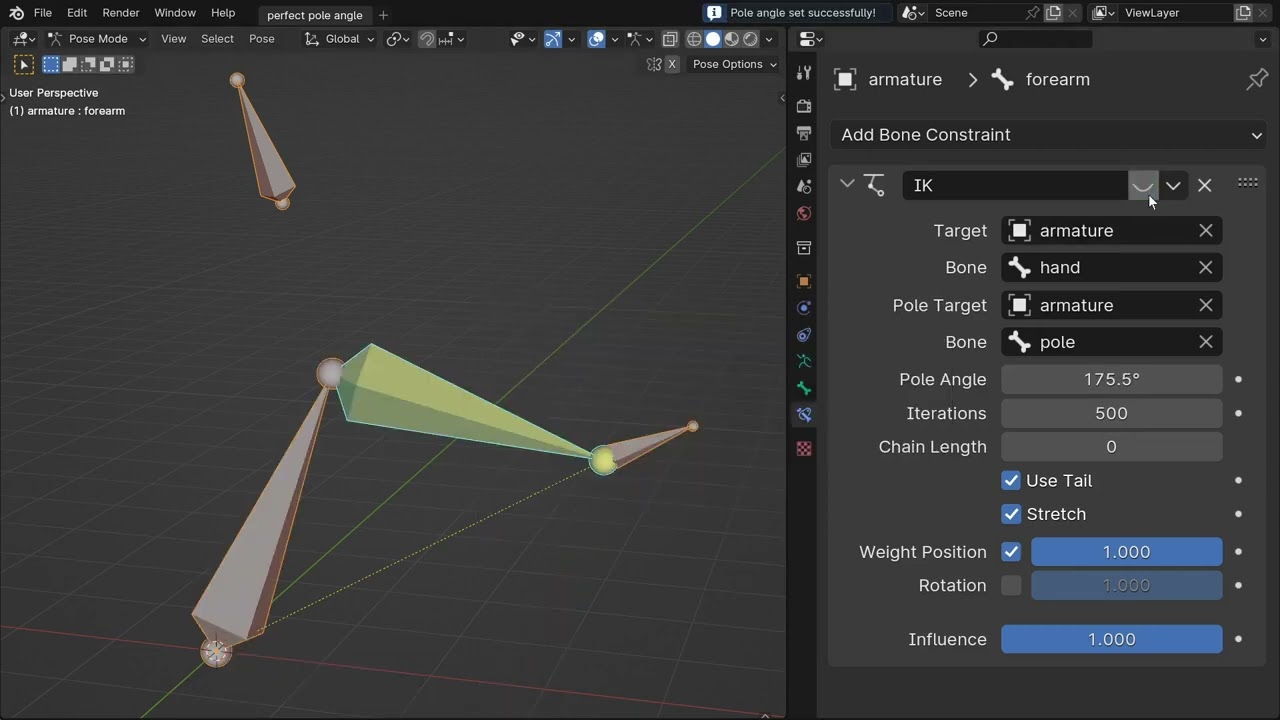Open the Help menu
Screen dimensions: 1280x720
(223, 13)
